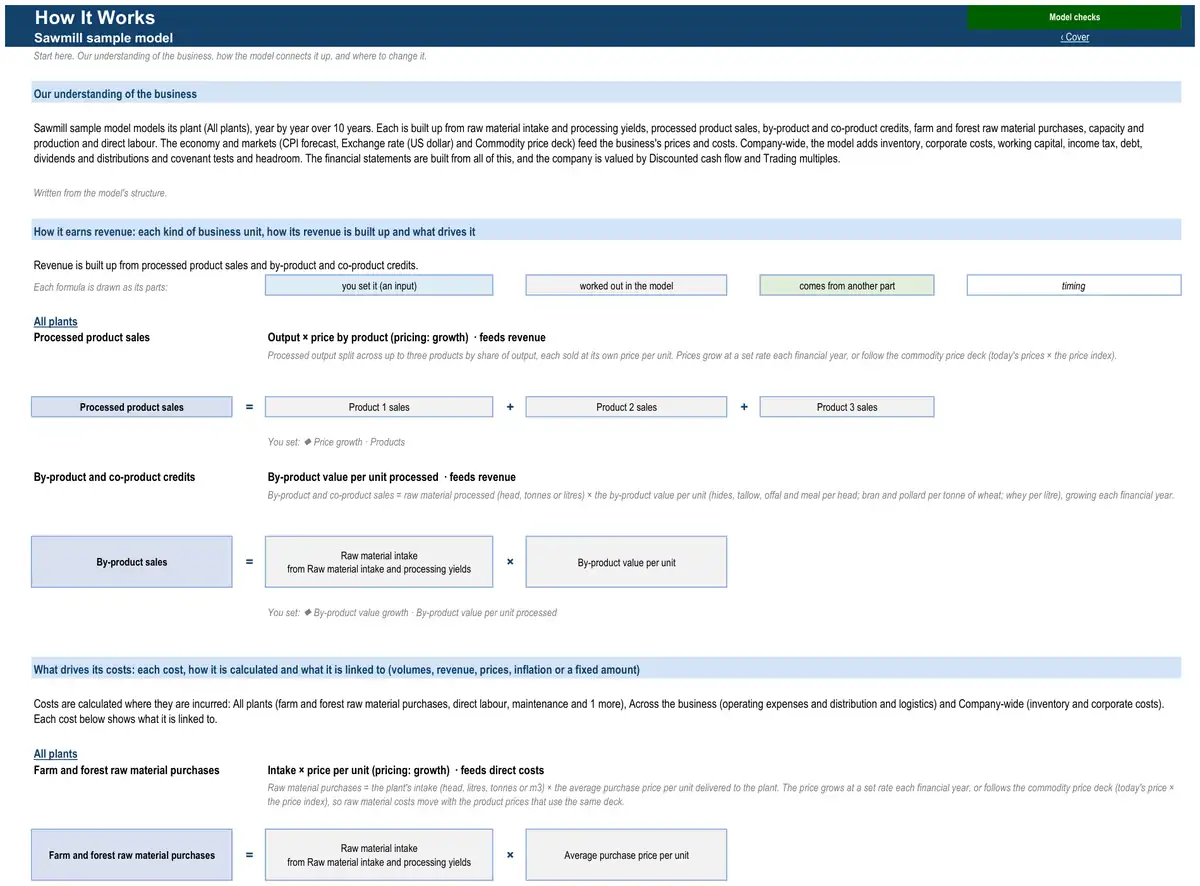The image size is (1200, 886).
Task: Click 'By-product value per unit processed · feeds revenue' heading
Action: (392, 477)
